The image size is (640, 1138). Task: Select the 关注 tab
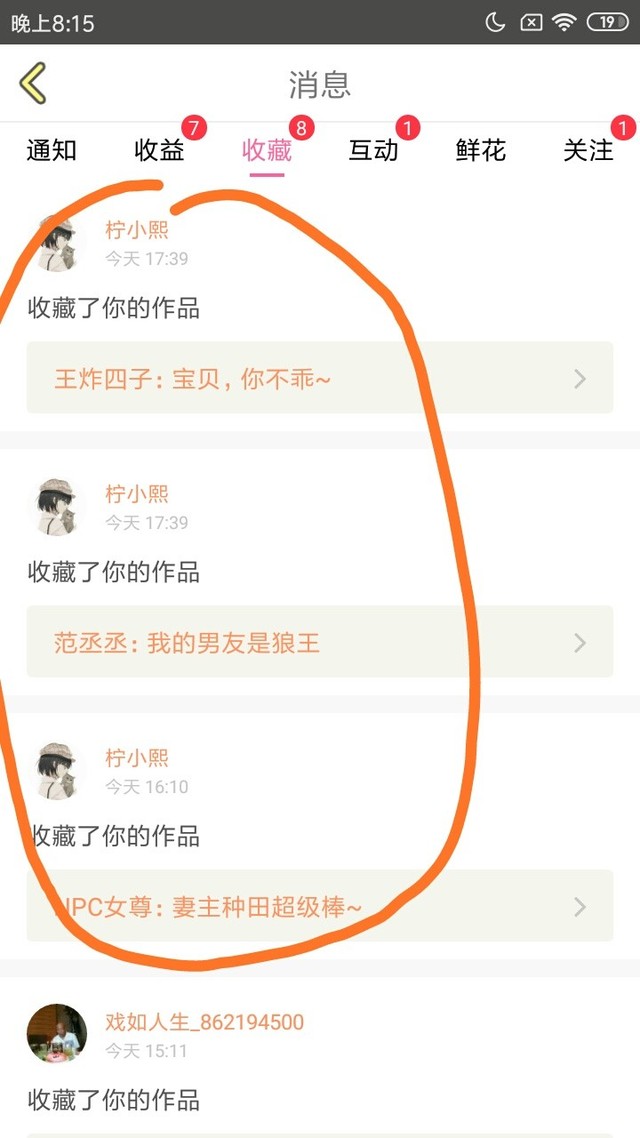click(x=588, y=150)
